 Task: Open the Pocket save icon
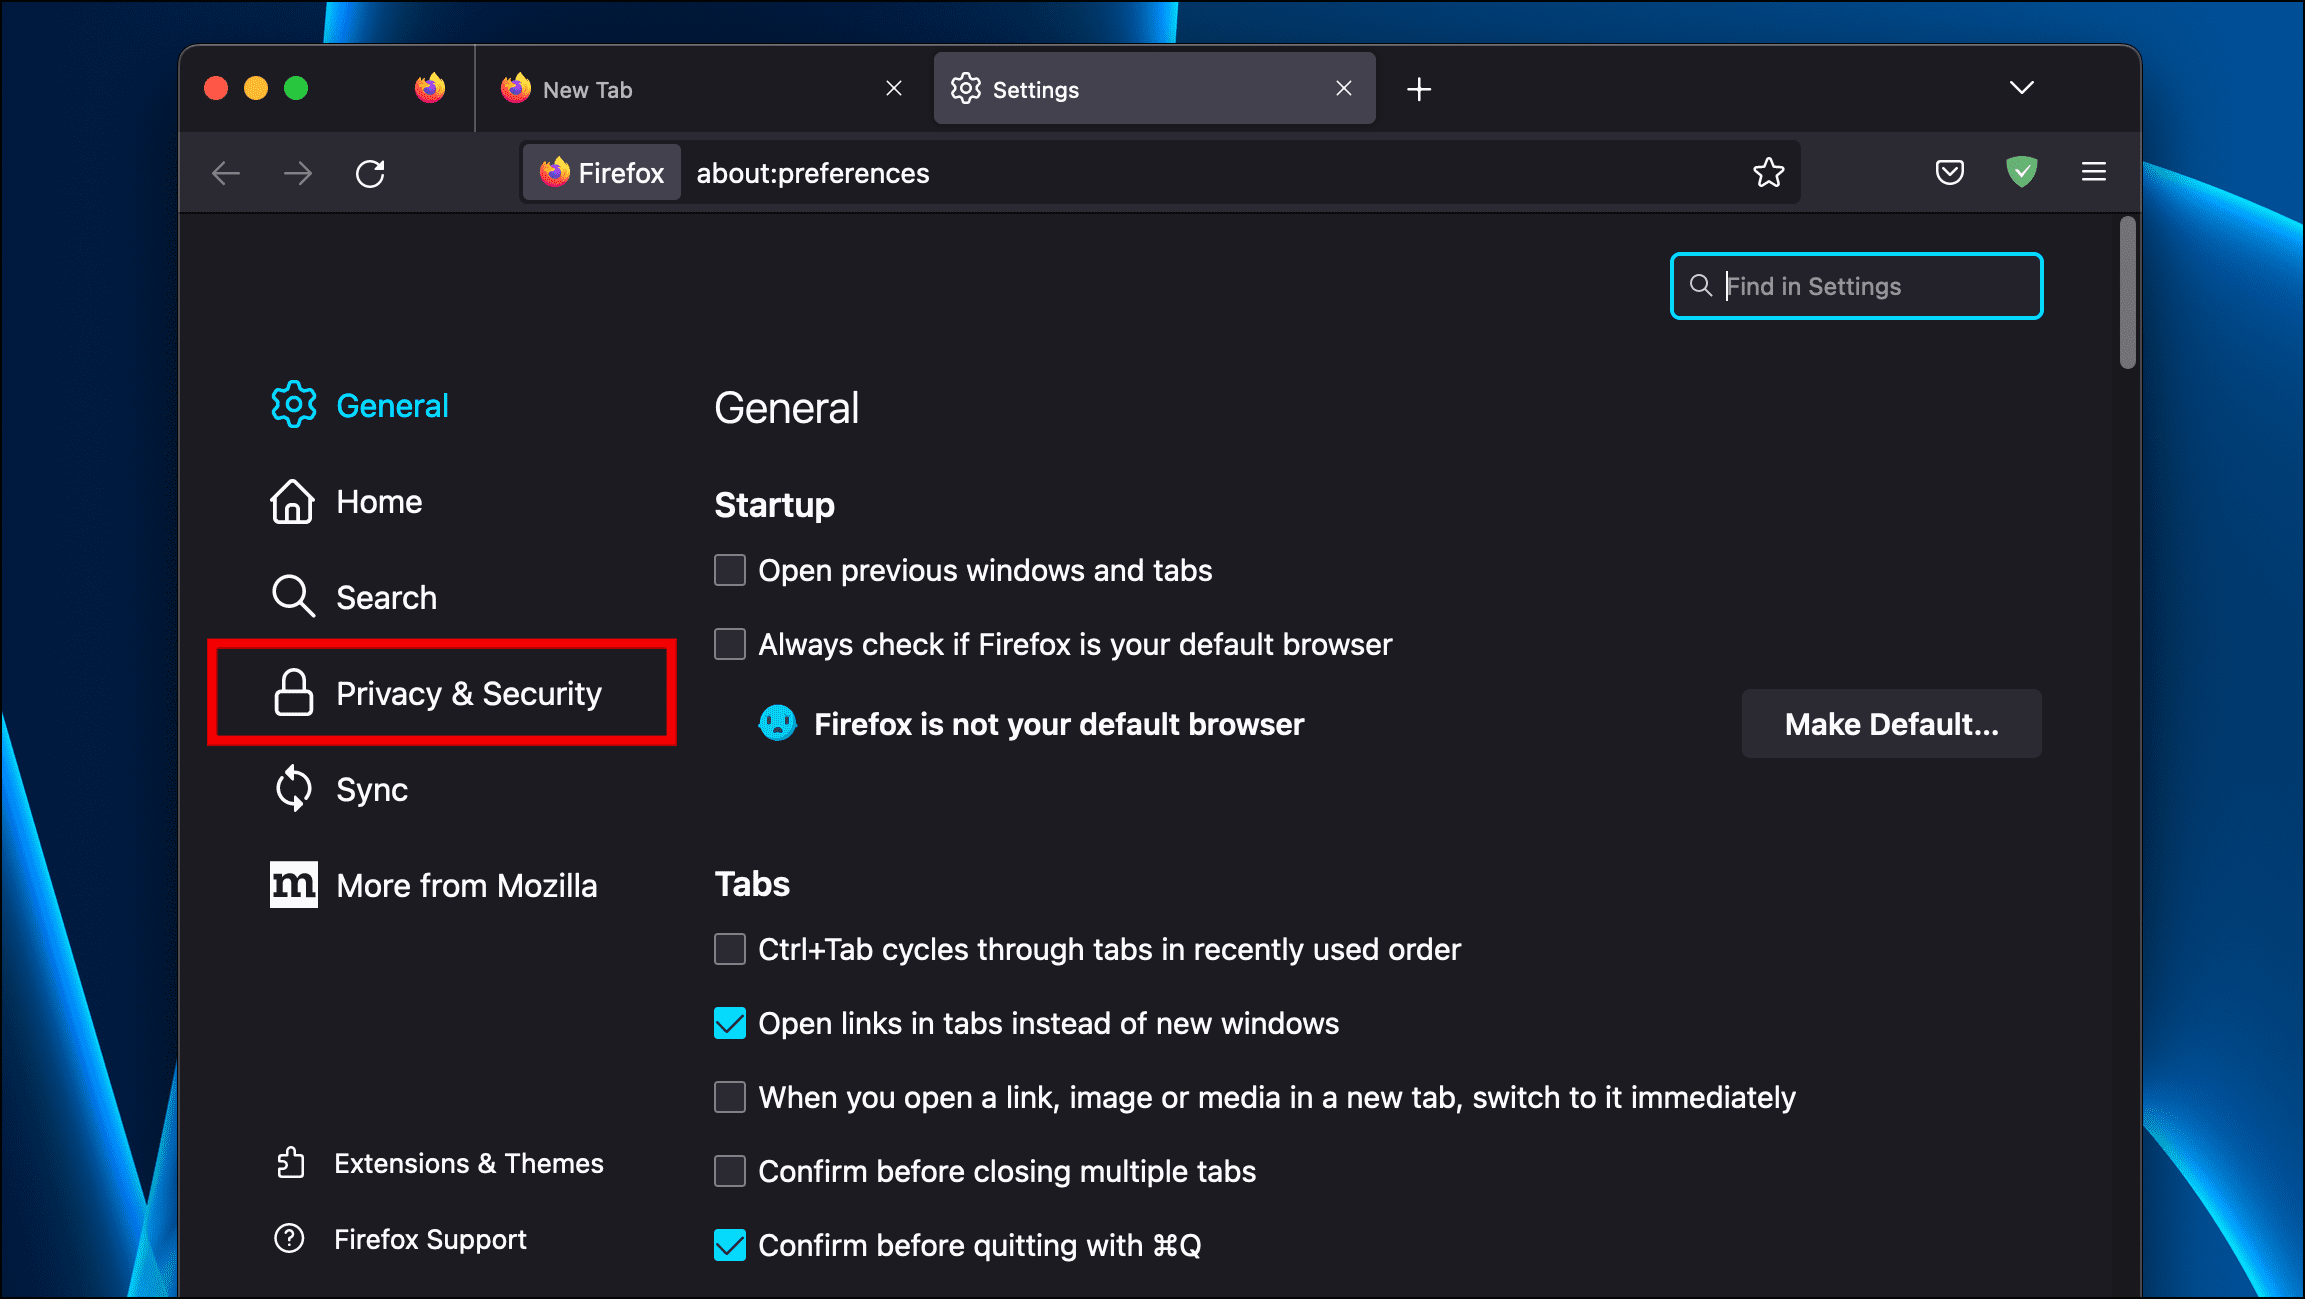(1950, 172)
